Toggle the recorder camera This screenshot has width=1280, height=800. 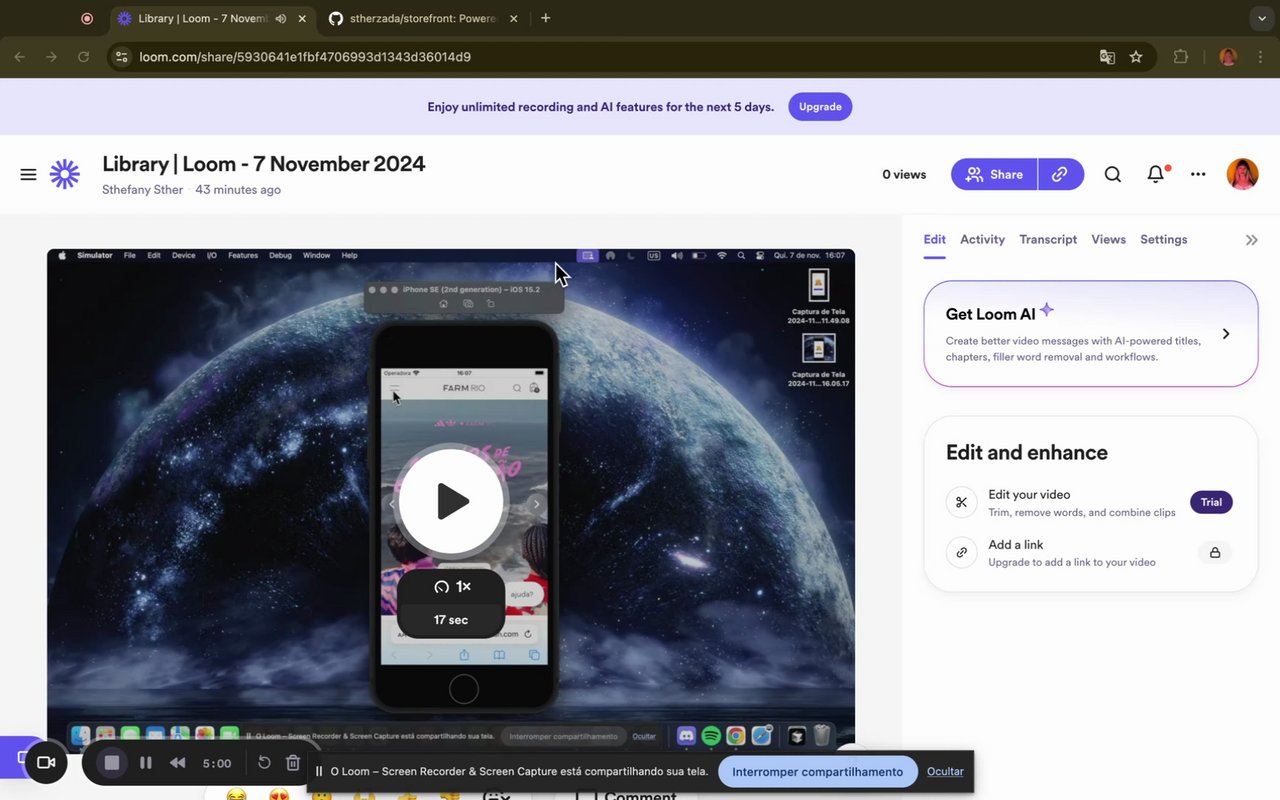coord(46,763)
